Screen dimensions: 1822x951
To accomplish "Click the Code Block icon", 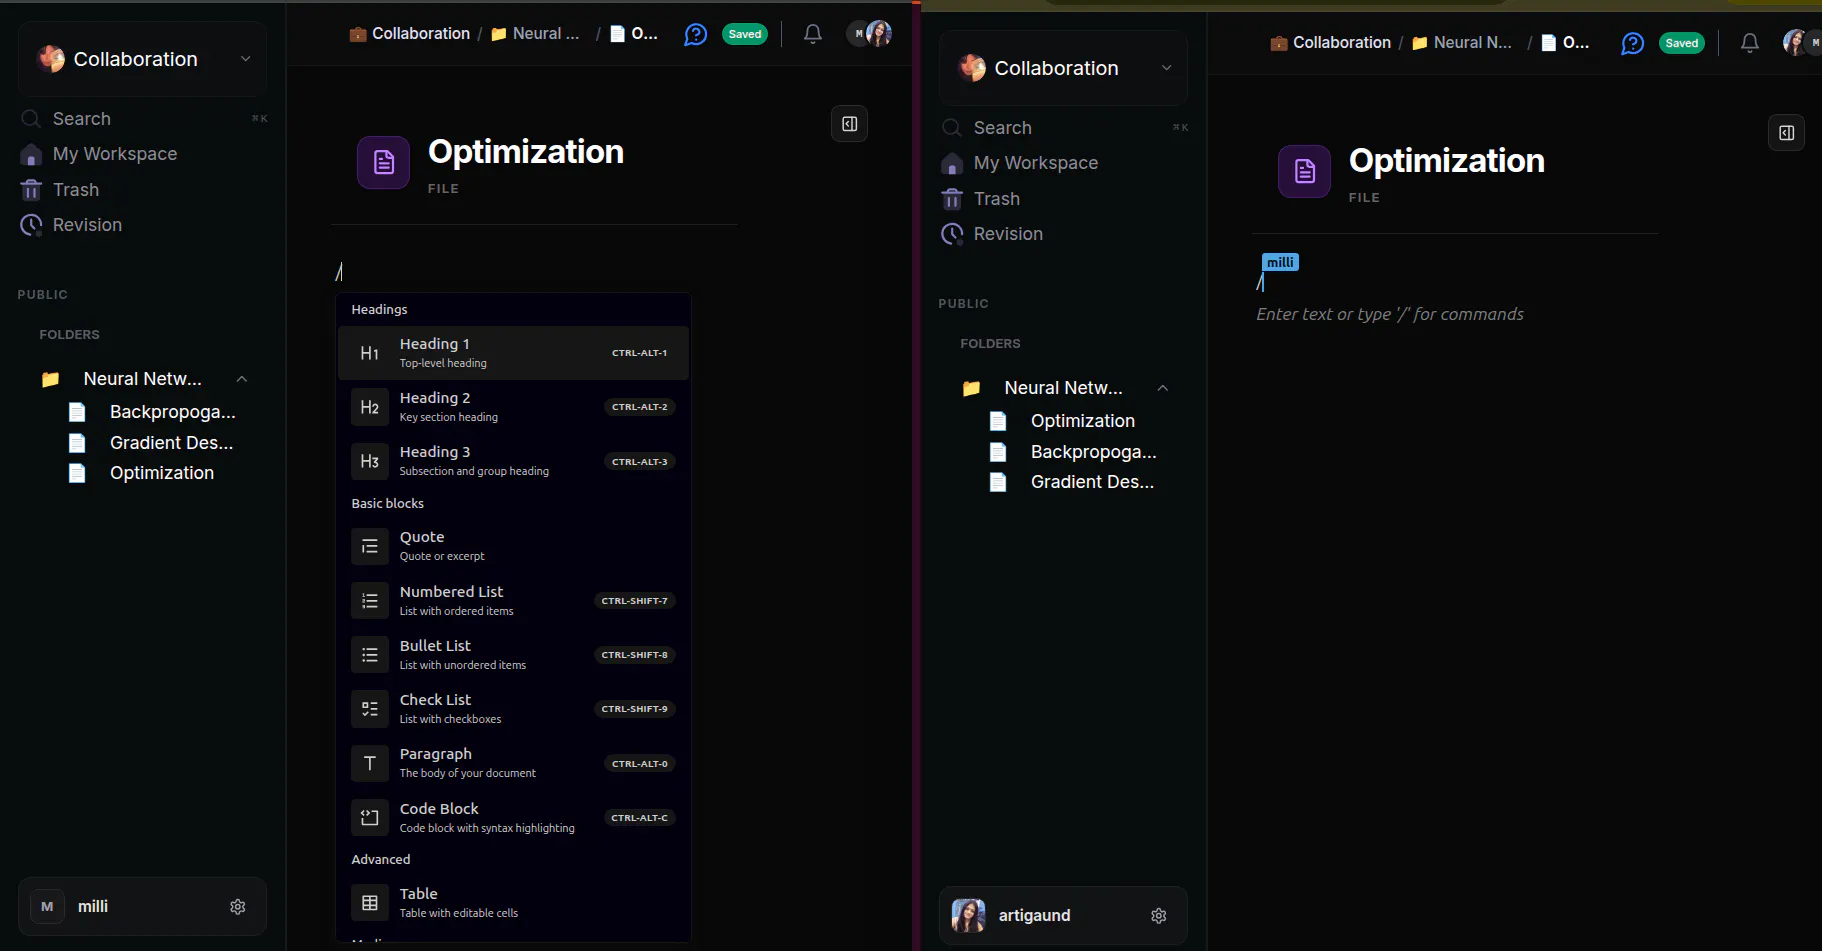I will click(370, 817).
